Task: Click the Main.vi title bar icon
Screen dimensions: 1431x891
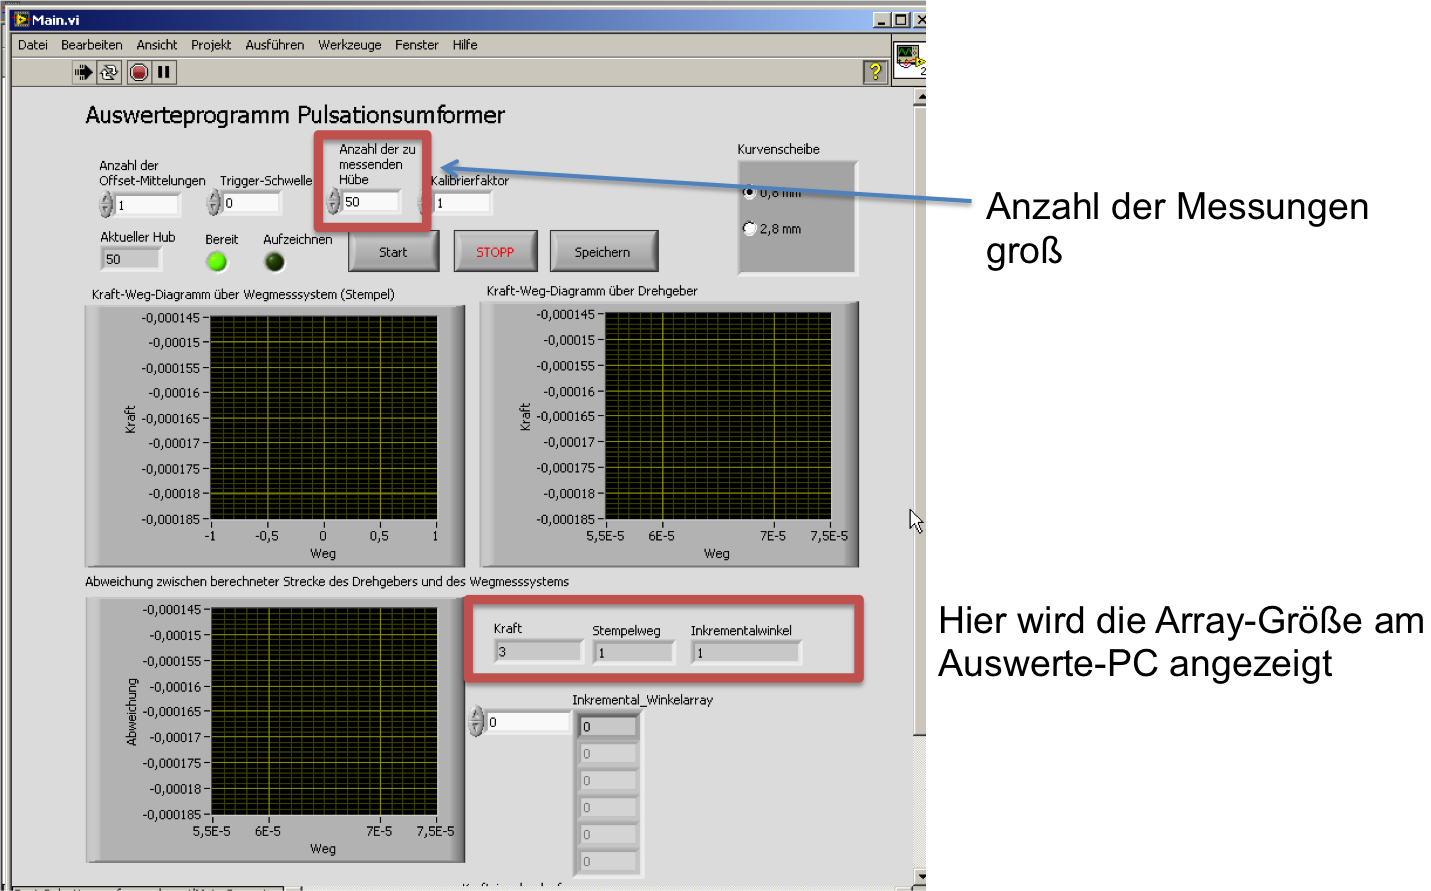Action: point(21,19)
